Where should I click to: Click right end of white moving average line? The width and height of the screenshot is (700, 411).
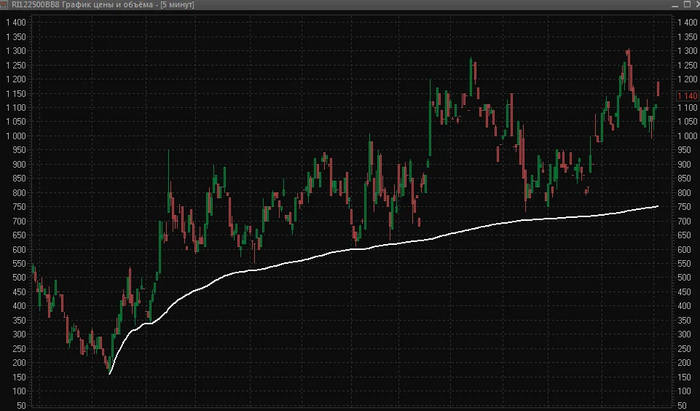[x=657, y=206]
